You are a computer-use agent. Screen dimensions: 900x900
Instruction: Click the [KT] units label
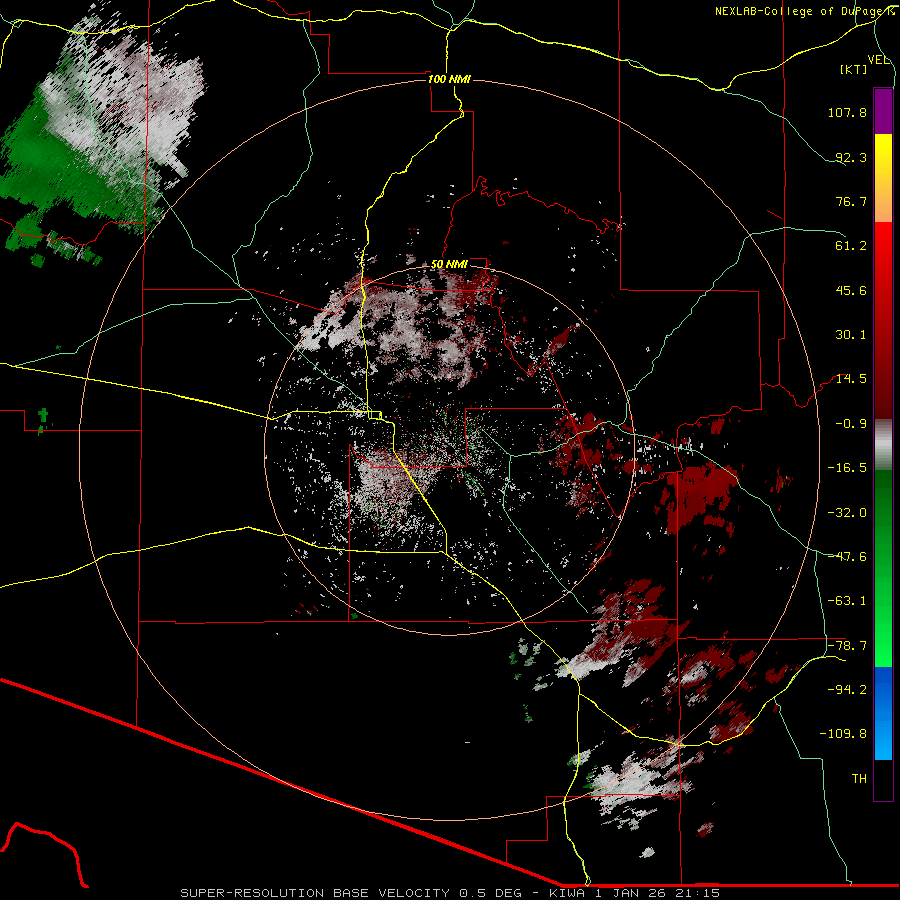coord(854,69)
